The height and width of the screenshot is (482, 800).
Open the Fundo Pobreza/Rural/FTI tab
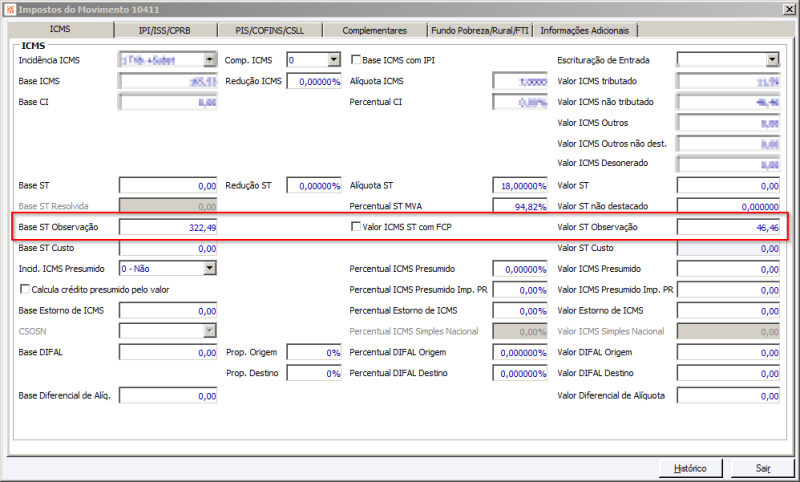(x=480, y=31)
